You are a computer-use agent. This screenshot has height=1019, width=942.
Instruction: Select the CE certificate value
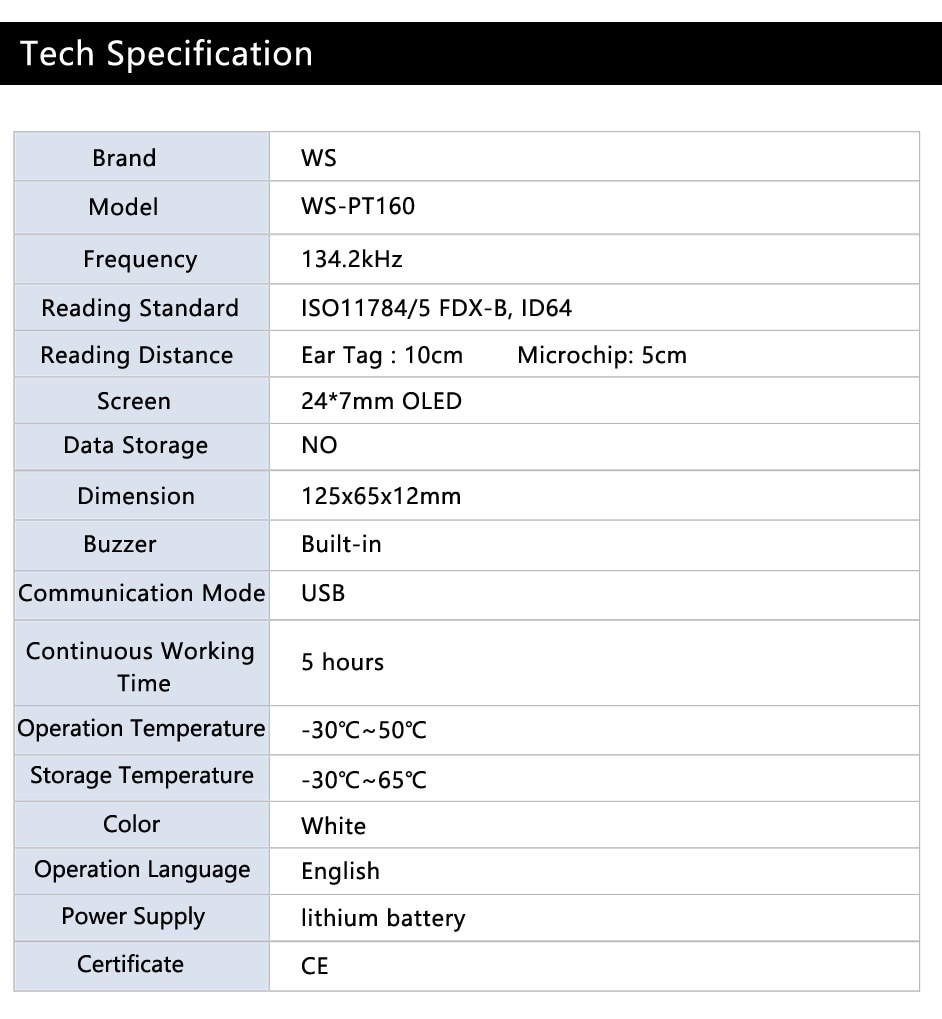314,966
